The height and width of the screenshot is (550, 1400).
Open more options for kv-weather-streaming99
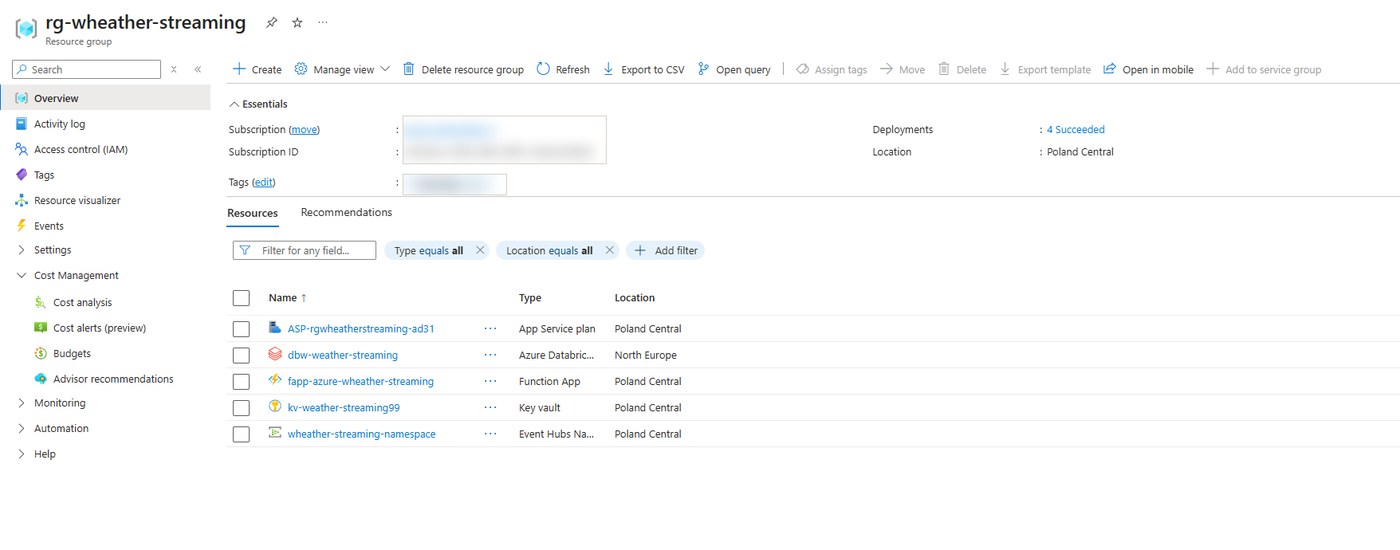point(490,407)
